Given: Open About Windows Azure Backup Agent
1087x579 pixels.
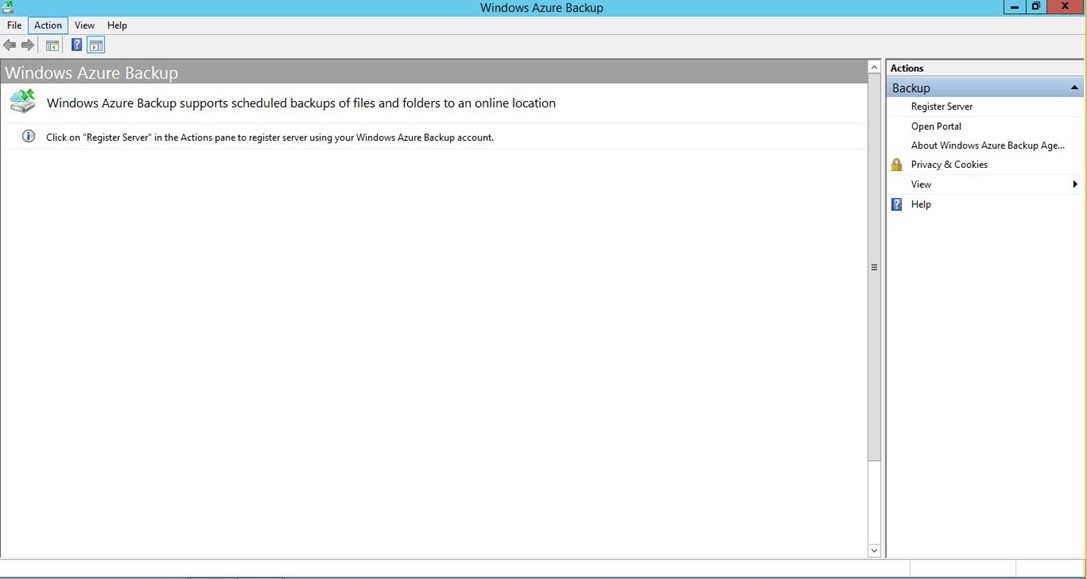Looking at the screenshot, I should 987,146.
